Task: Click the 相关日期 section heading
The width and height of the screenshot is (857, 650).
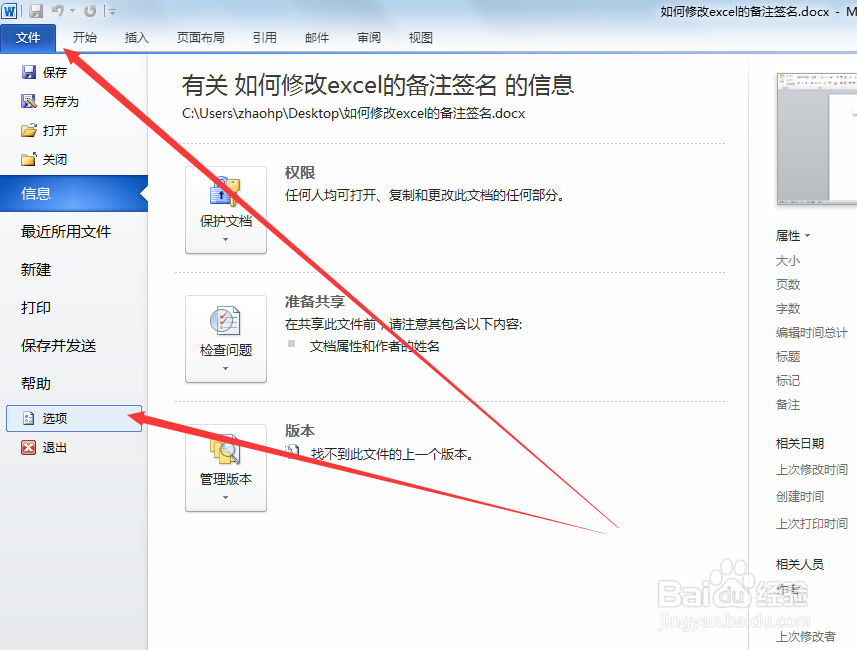Action: [x=800, y=443]
